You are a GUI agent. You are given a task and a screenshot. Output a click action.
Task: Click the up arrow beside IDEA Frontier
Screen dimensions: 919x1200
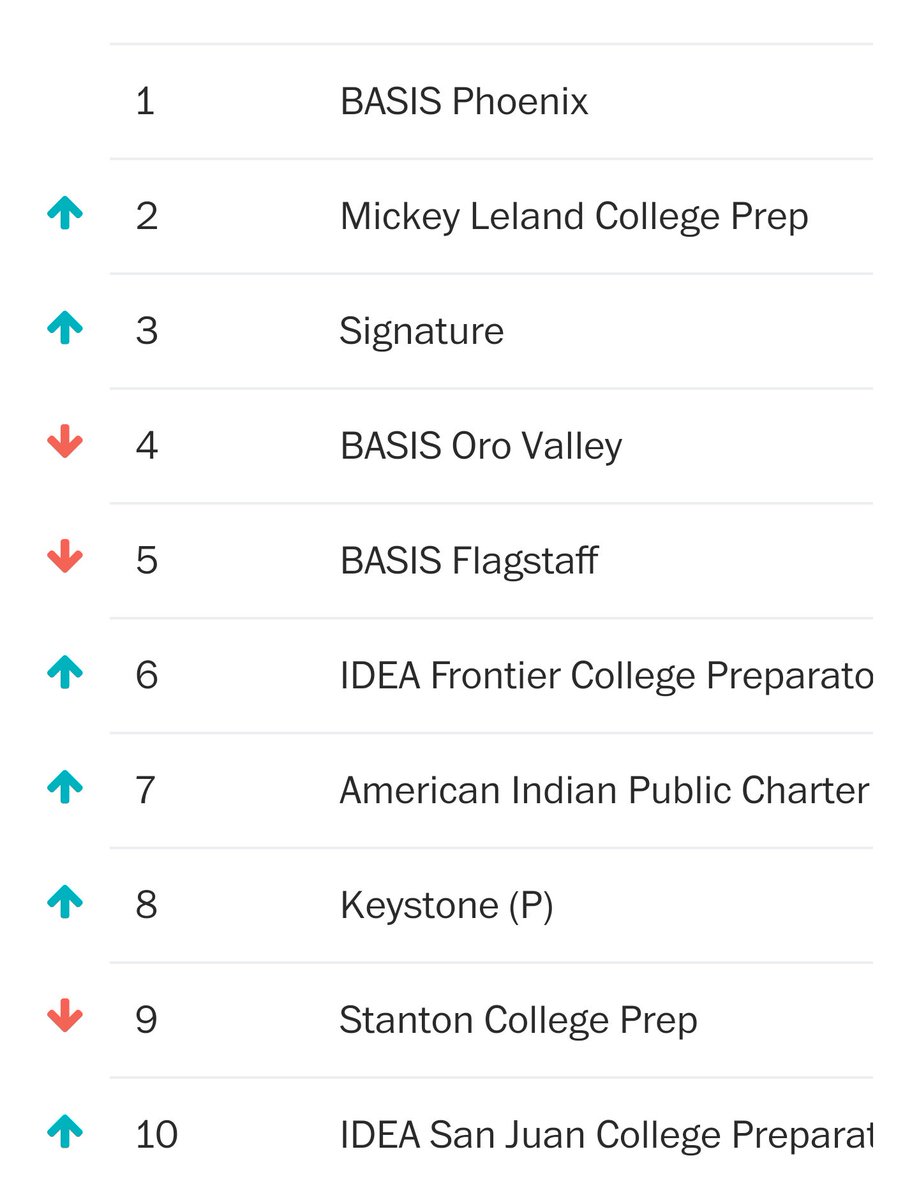(65, 673)
